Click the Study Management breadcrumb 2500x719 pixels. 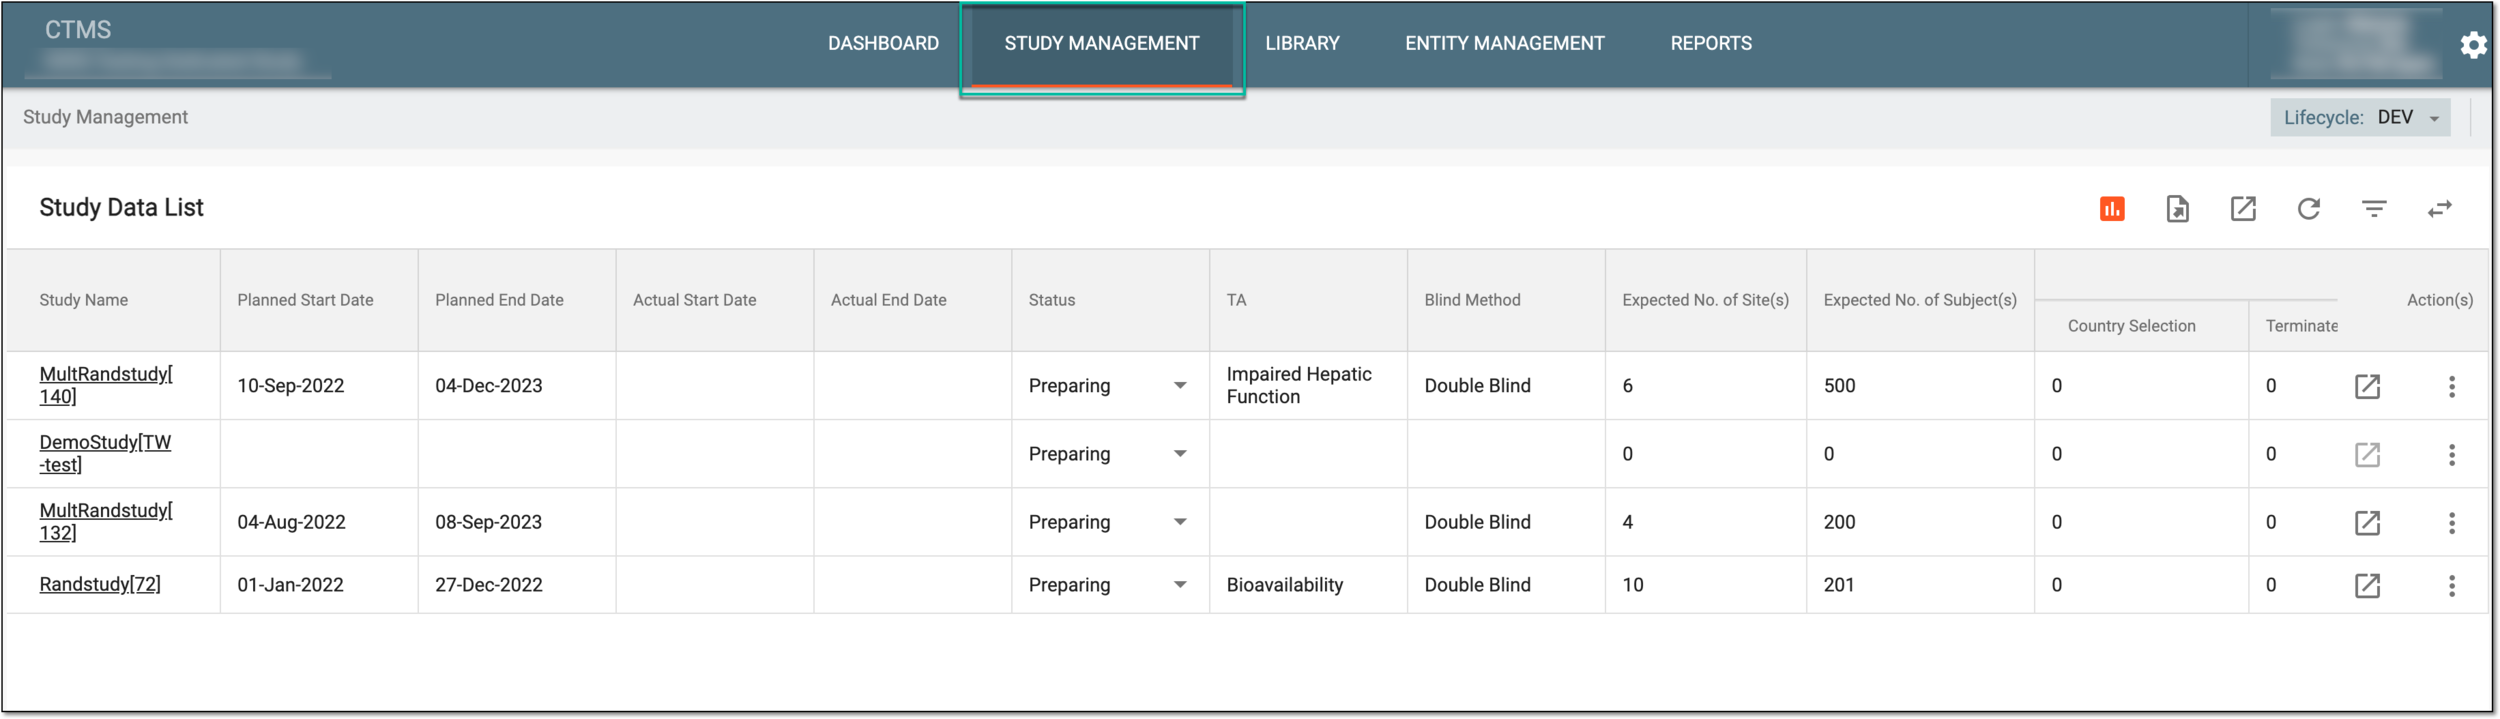pyautogui.click(x=105, y=117)
